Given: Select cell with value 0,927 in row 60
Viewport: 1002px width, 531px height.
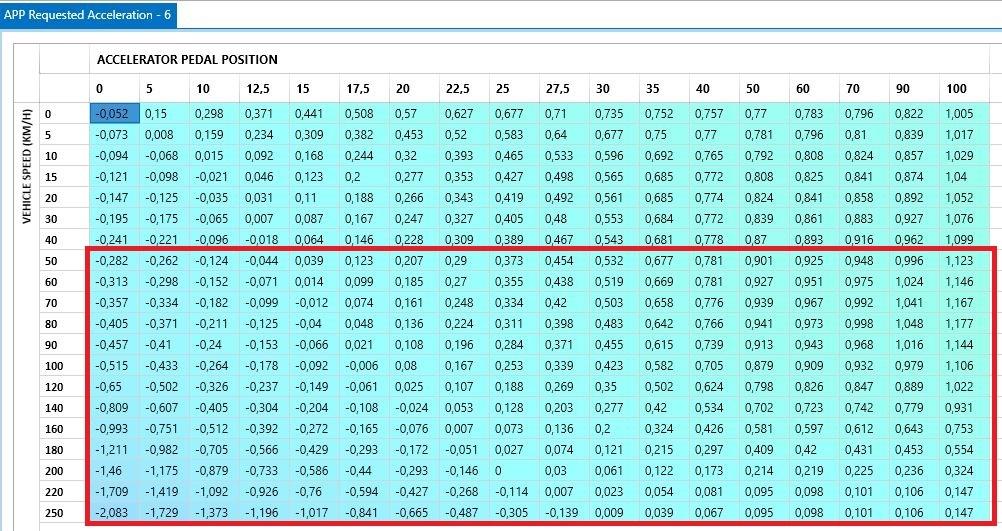Looking at the screenshot, I should click(x=764, y=281).
